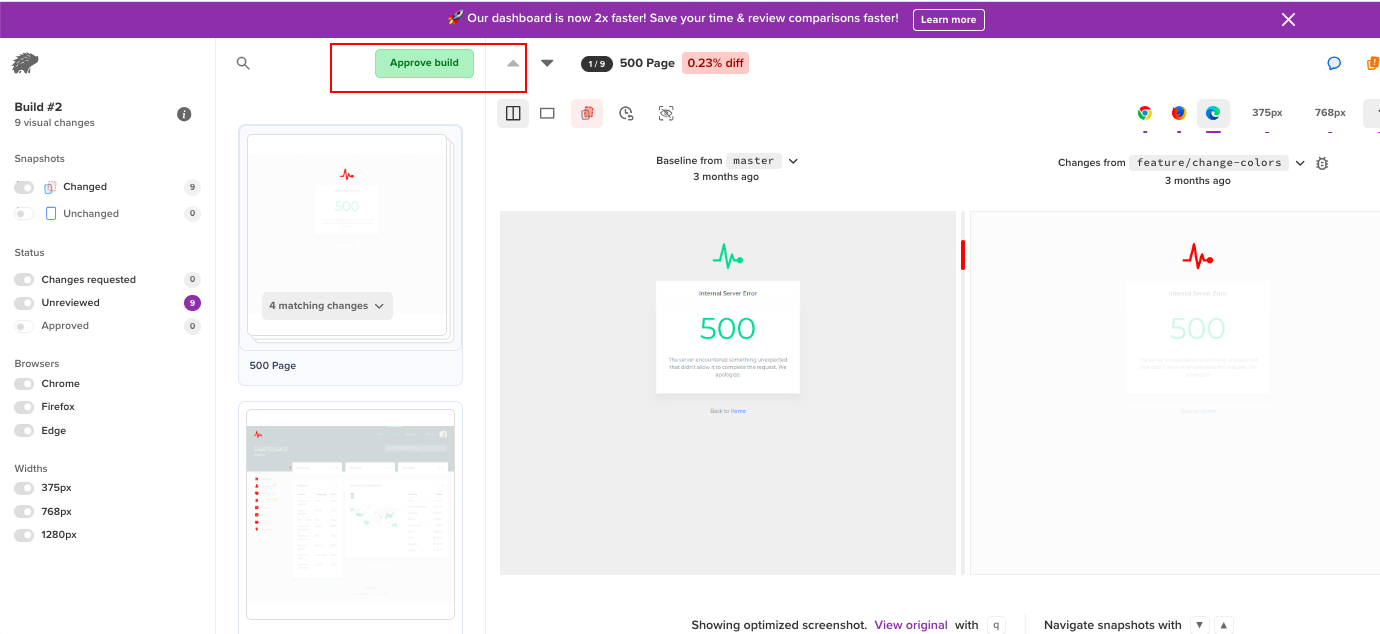The width and height of the screenshot is (1380, 634).
Task: Toggle the Changed snapshots filter
Action: click(x=24, y=187)
